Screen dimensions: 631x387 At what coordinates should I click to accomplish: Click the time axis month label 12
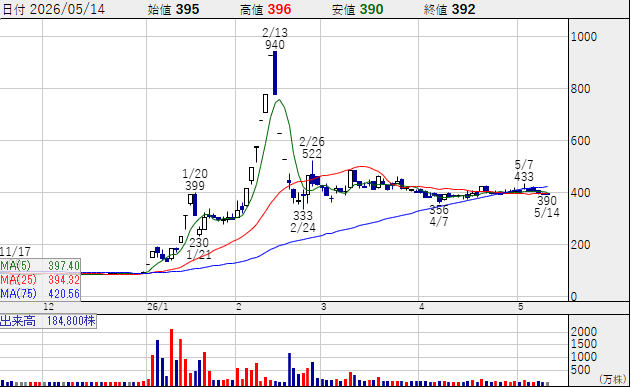[48, 307]
